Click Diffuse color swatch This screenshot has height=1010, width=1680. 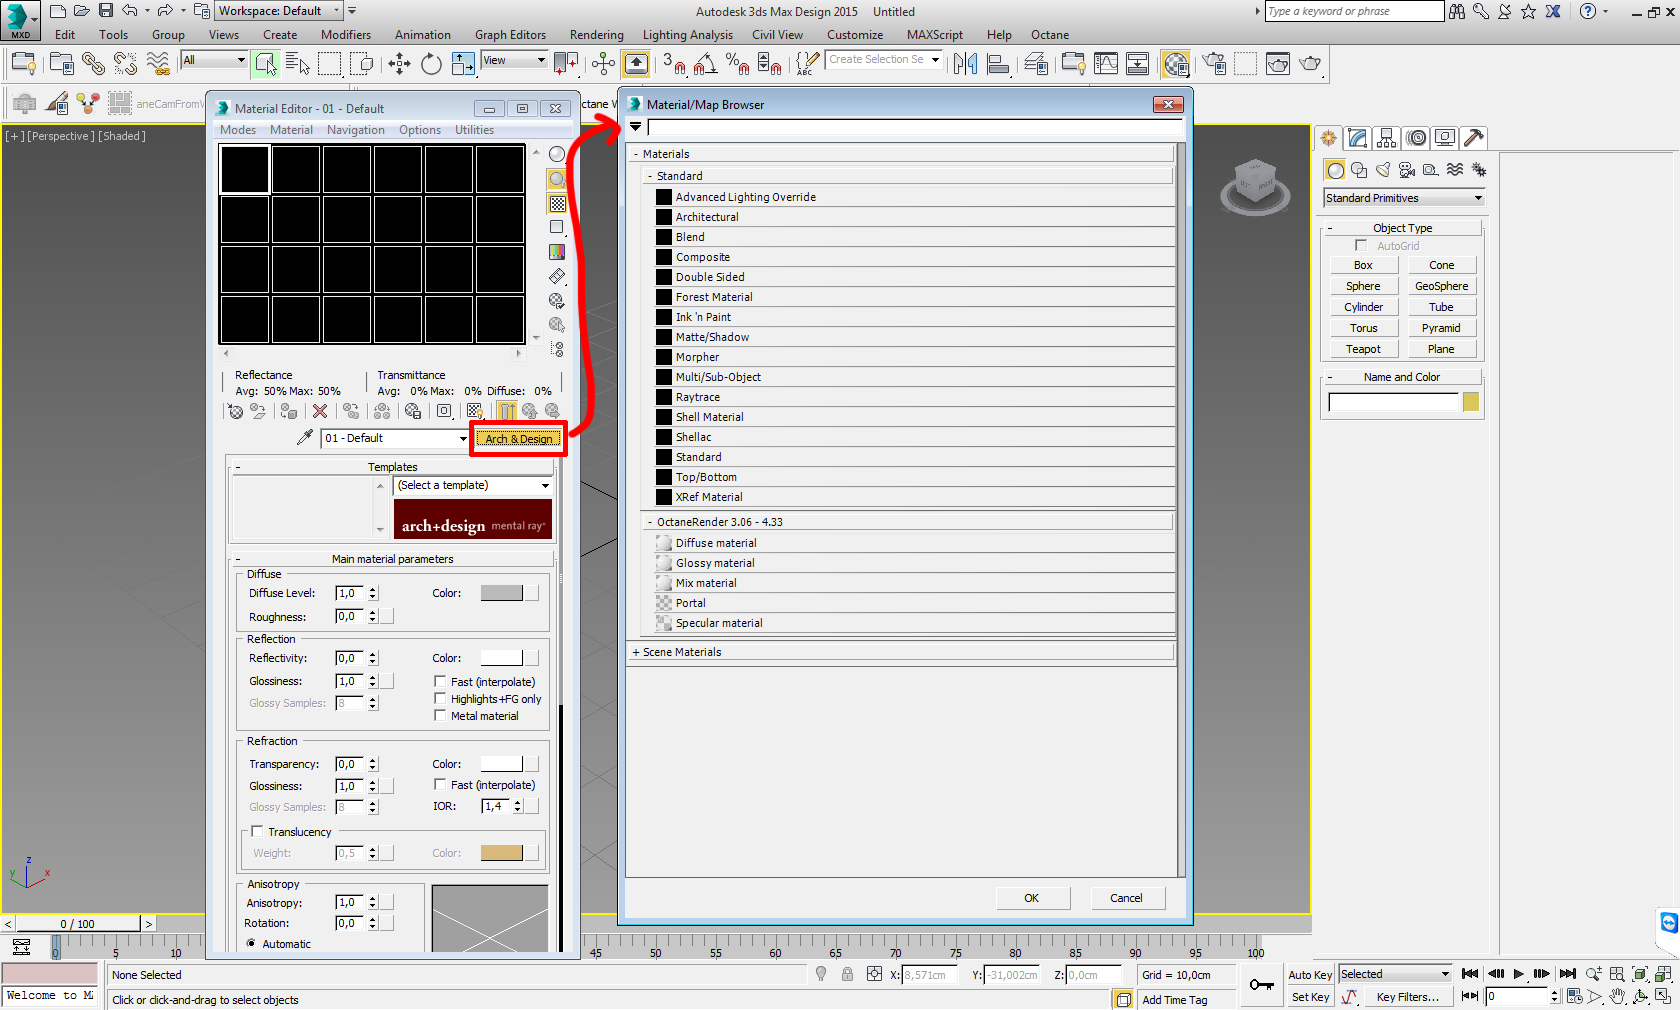502,593
